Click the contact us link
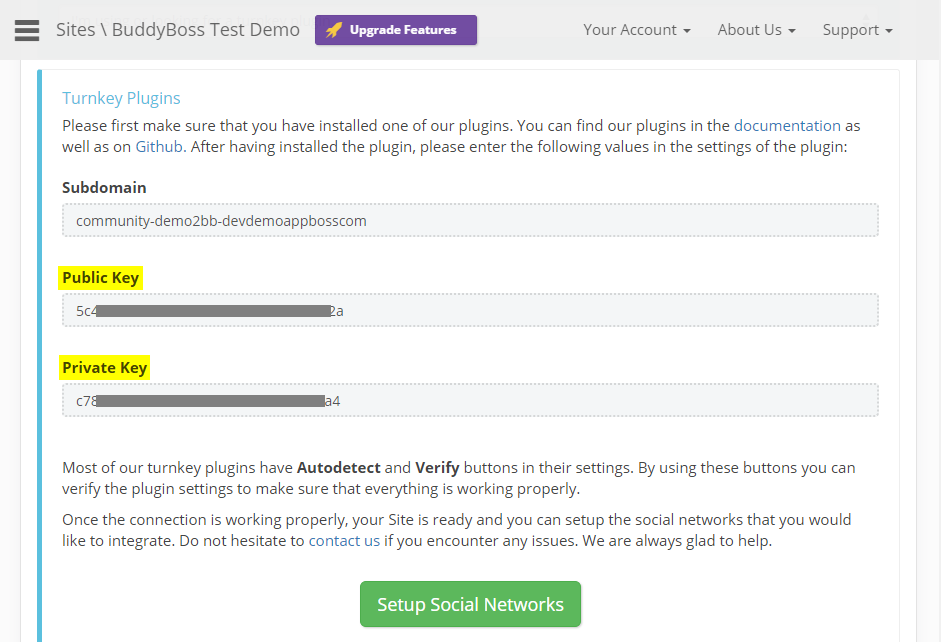941x642 pixels. pyautogui.click(x=345, y=540)
